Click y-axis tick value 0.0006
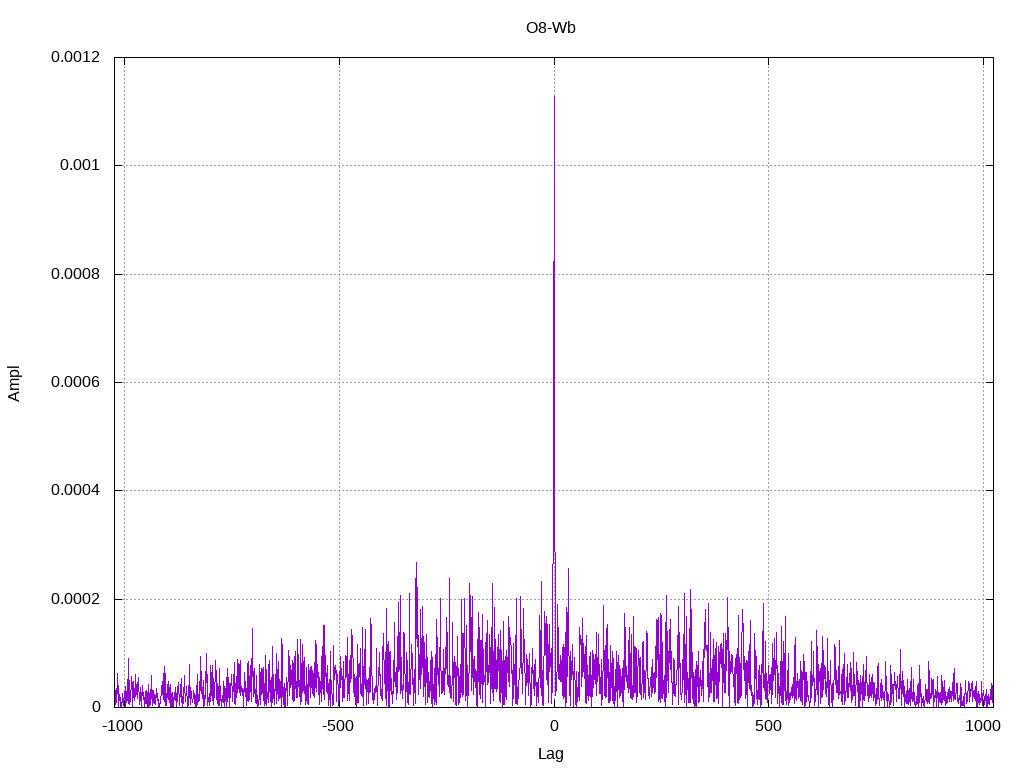The width and height of the screenshot is (1024, 768). (x=76, y=382)
